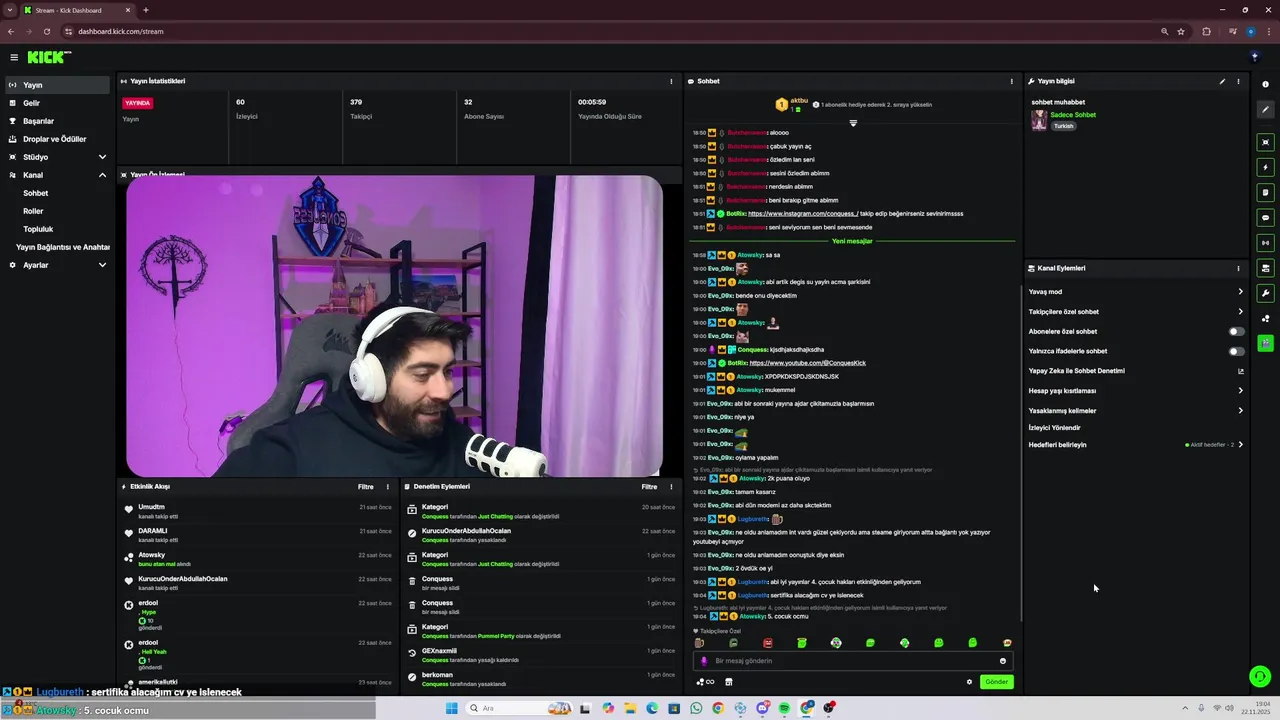1280x720 pixels.
Task: Open Takipçilere özel sohbet submenu
Action: click(1136, 312)
